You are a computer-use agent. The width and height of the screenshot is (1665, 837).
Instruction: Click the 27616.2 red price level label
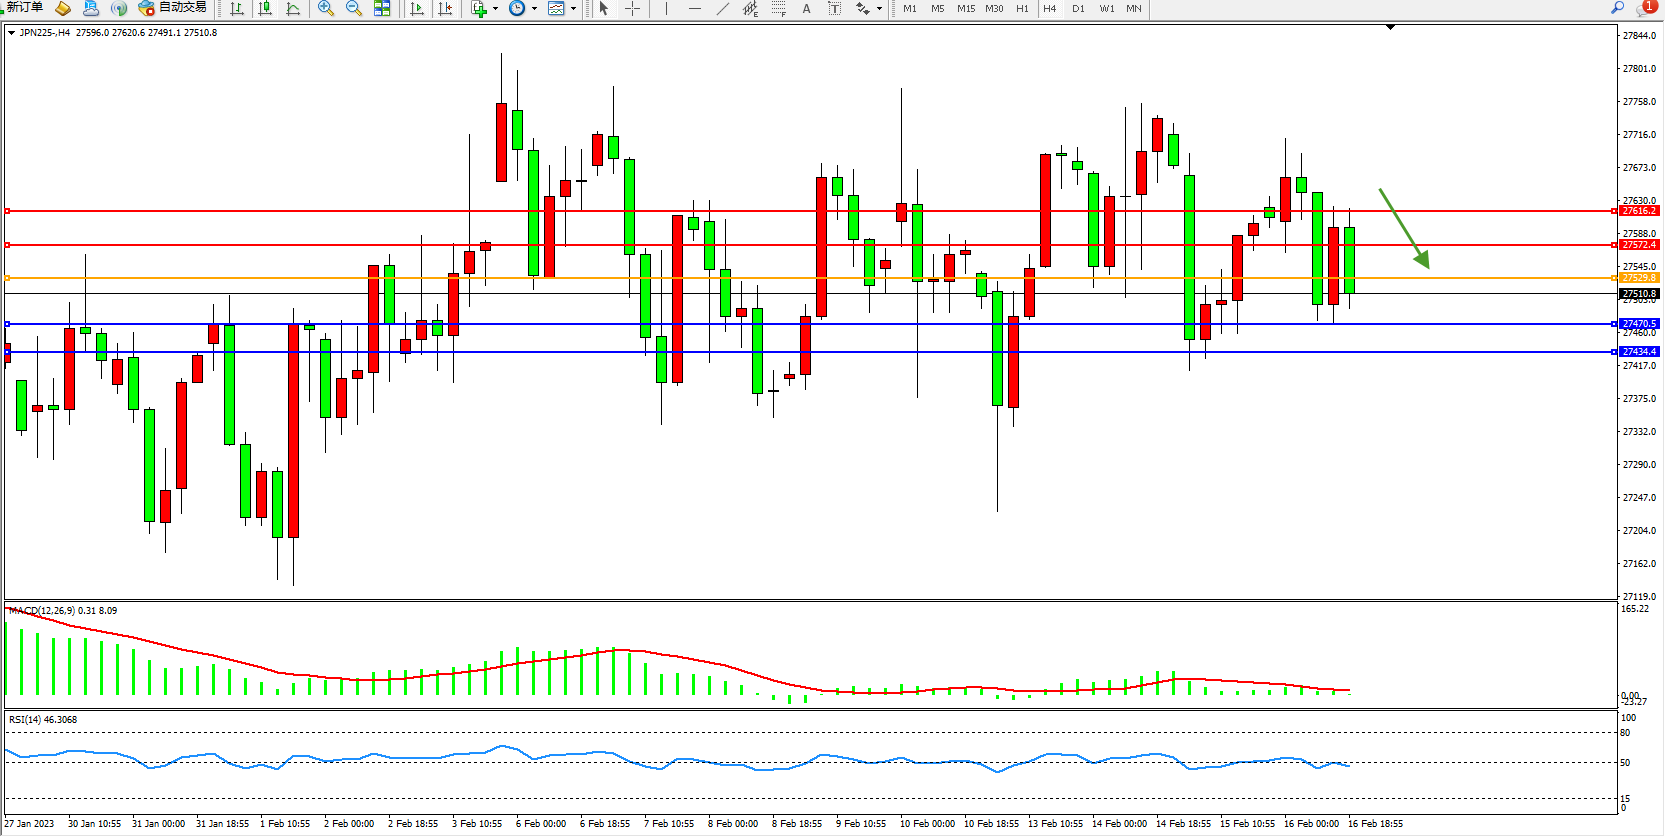point(1639,211)
